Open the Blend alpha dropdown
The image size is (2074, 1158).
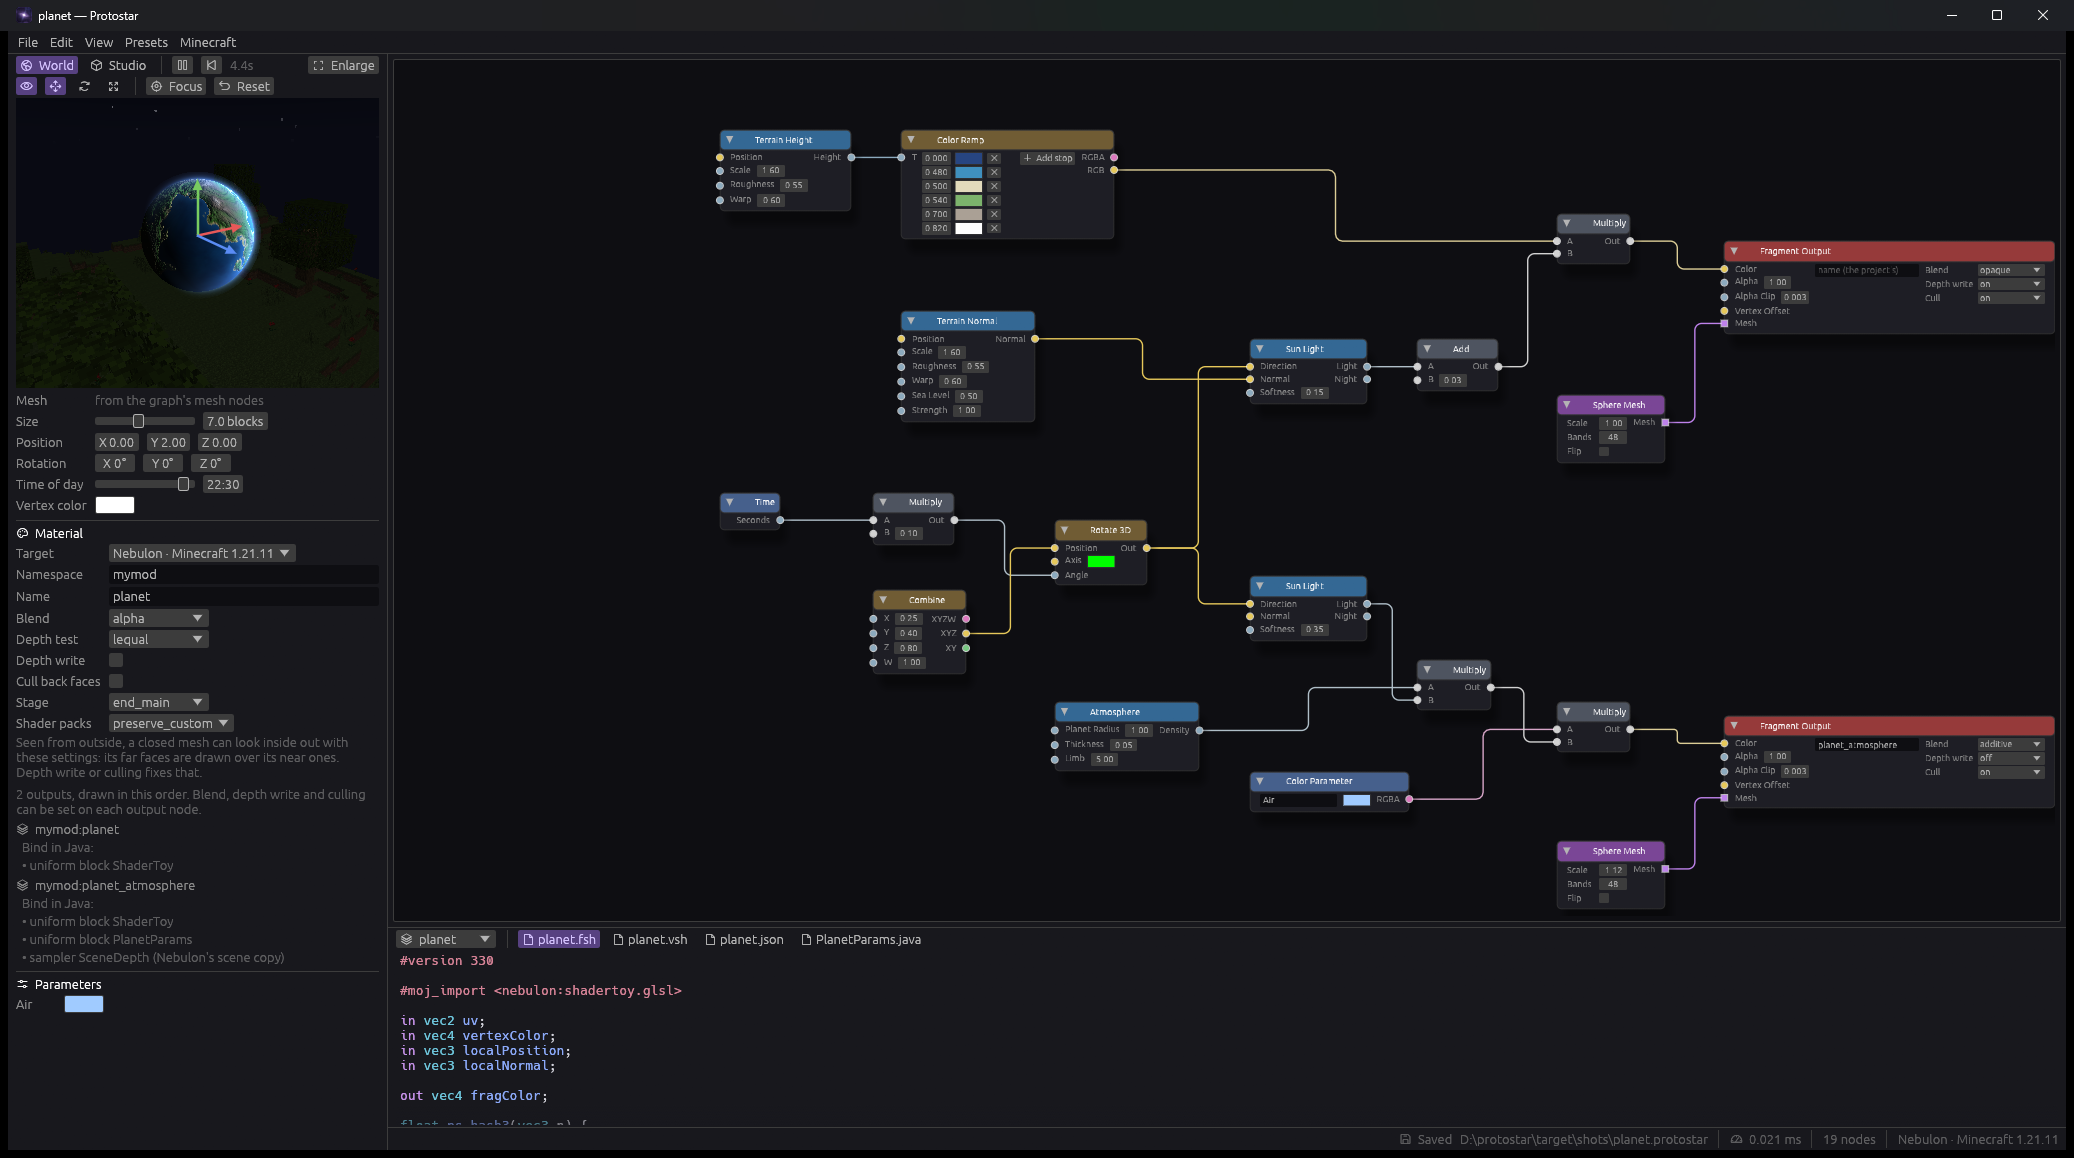tap(158, 618)
